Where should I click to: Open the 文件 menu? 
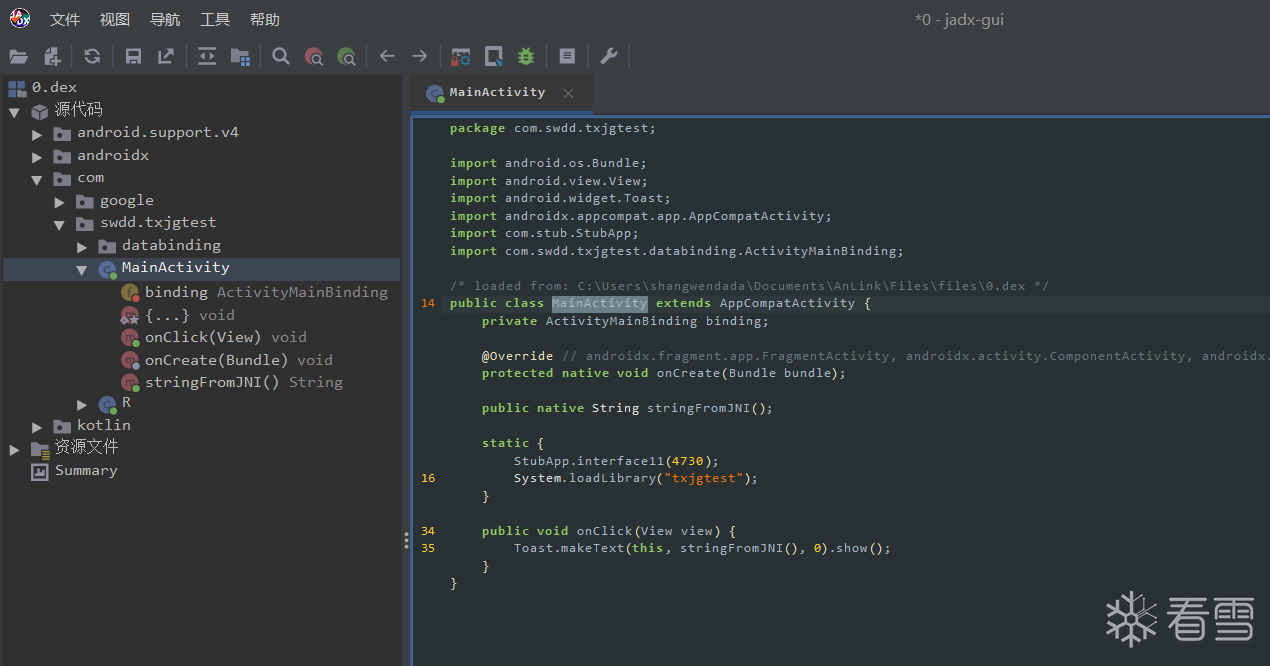tap(65, 20)
